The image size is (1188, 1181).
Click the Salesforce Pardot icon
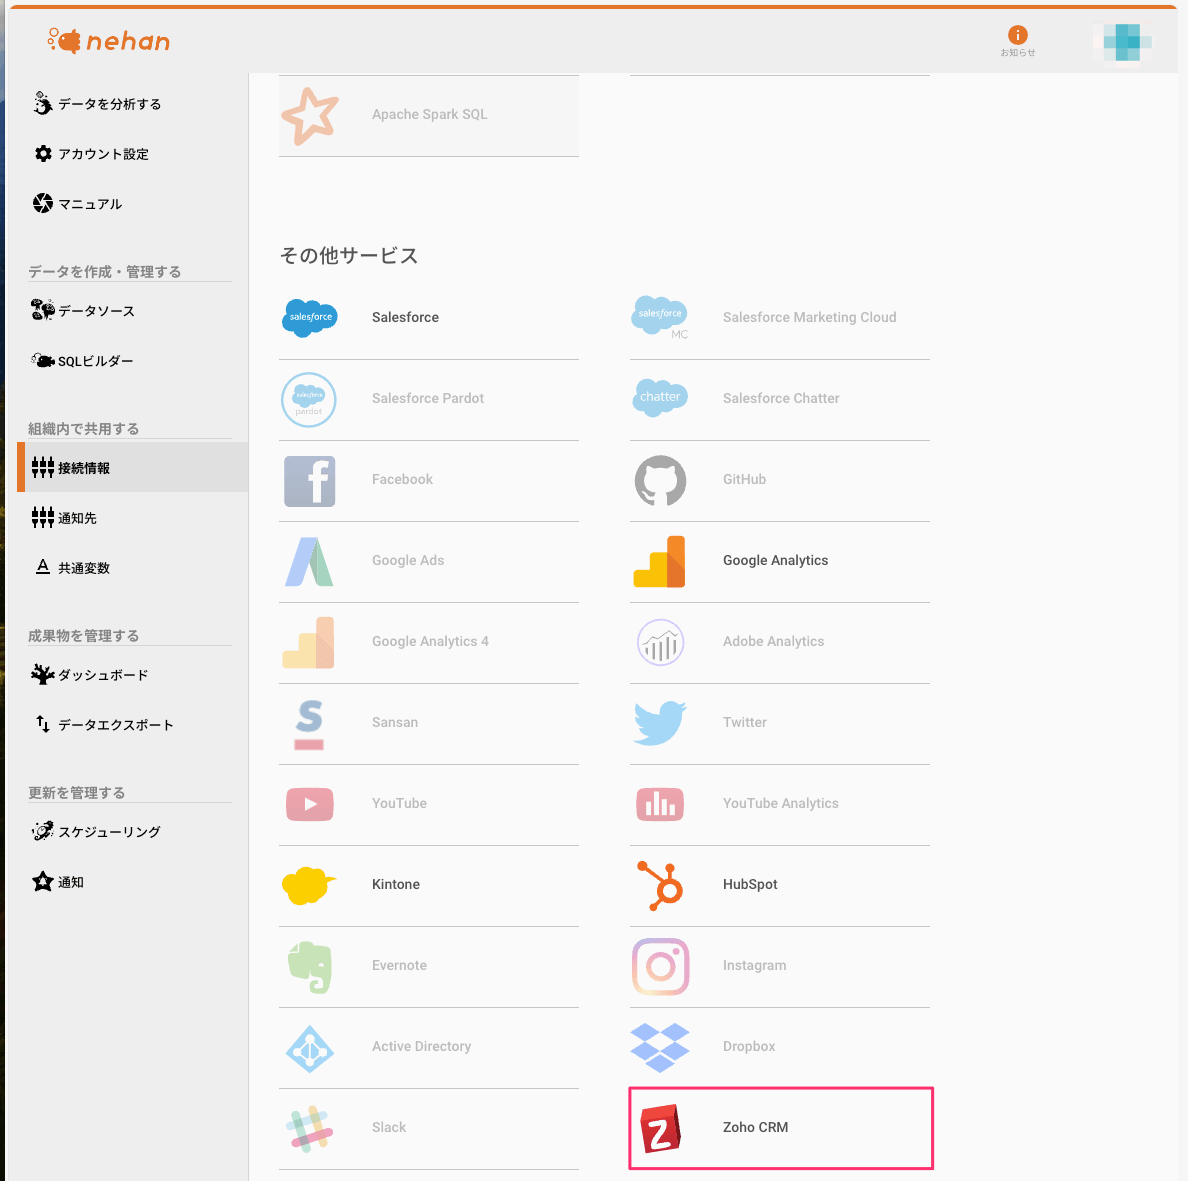309,399
